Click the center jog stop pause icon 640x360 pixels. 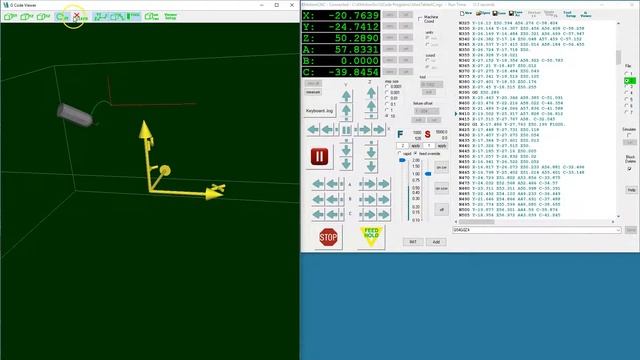pyautogui.click(x=346, y=130)
